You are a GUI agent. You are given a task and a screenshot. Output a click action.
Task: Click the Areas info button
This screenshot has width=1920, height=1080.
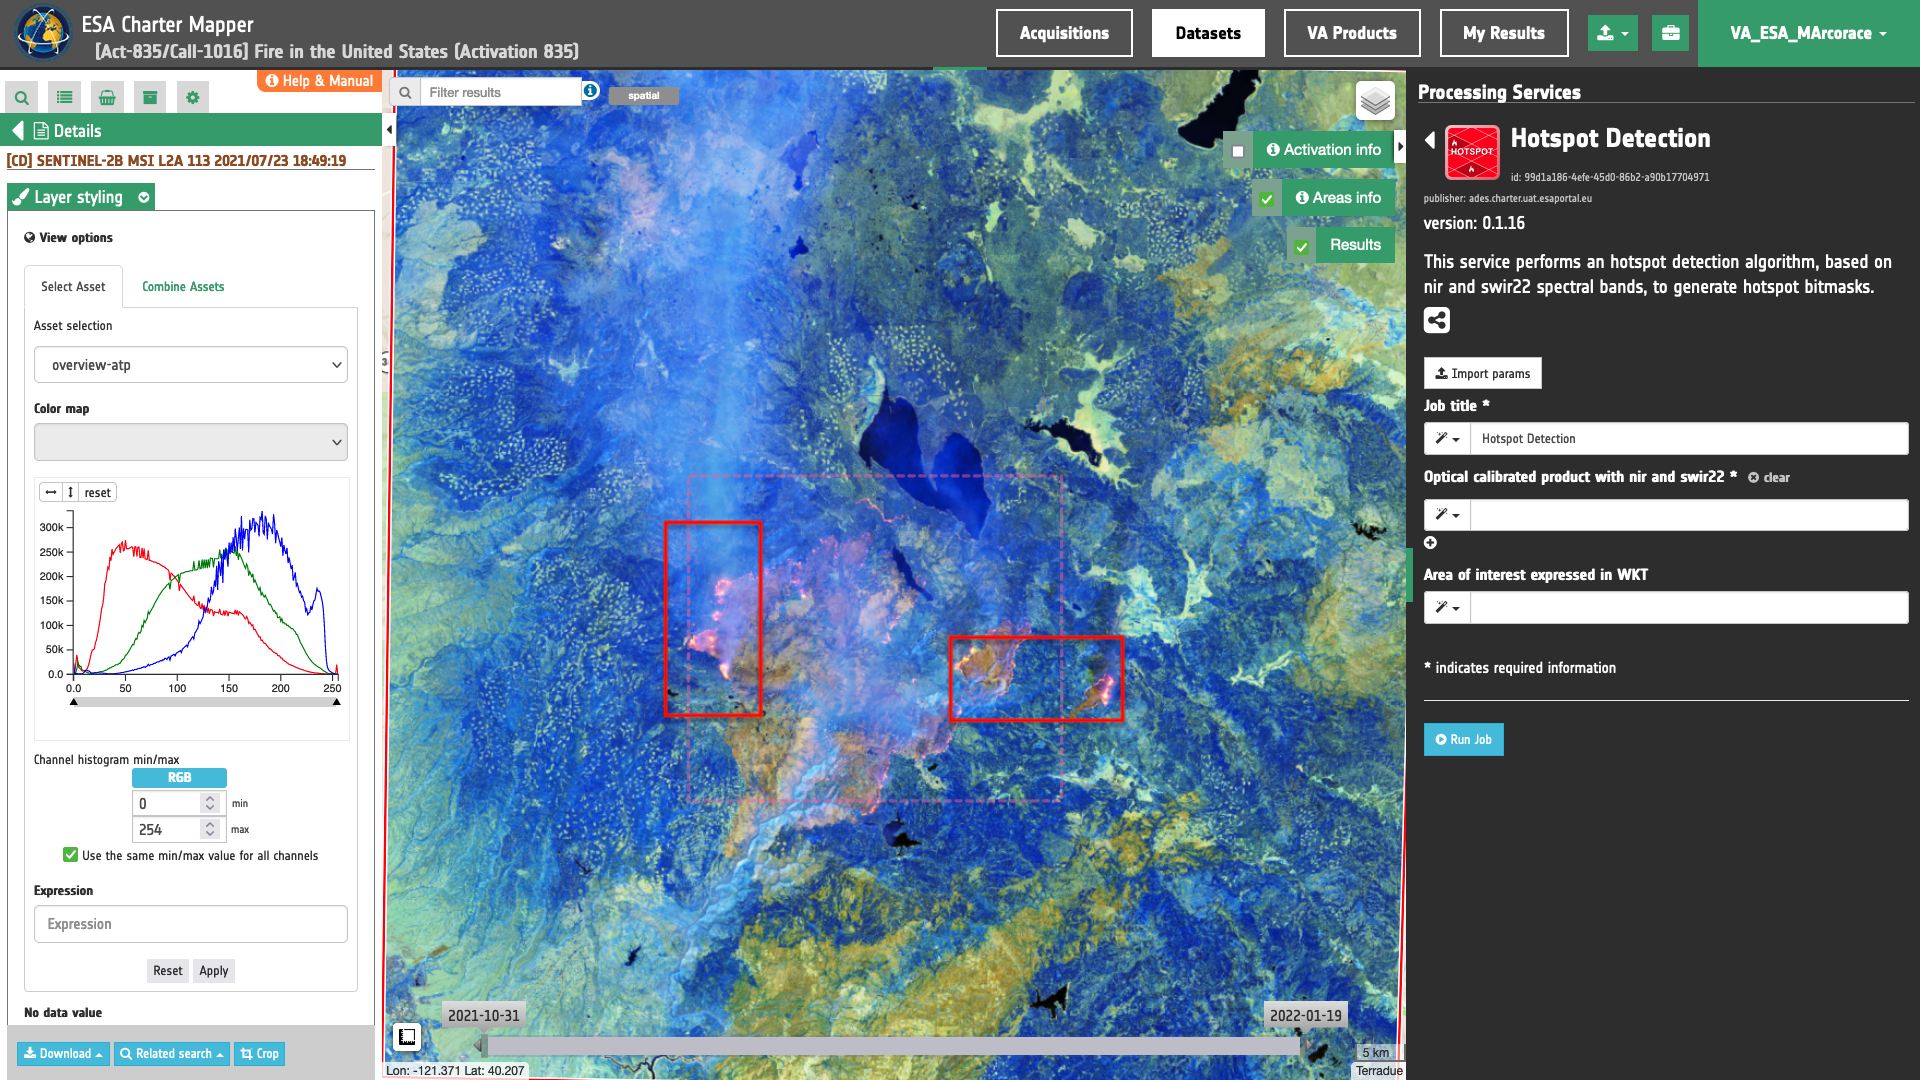click(1338, 198)
